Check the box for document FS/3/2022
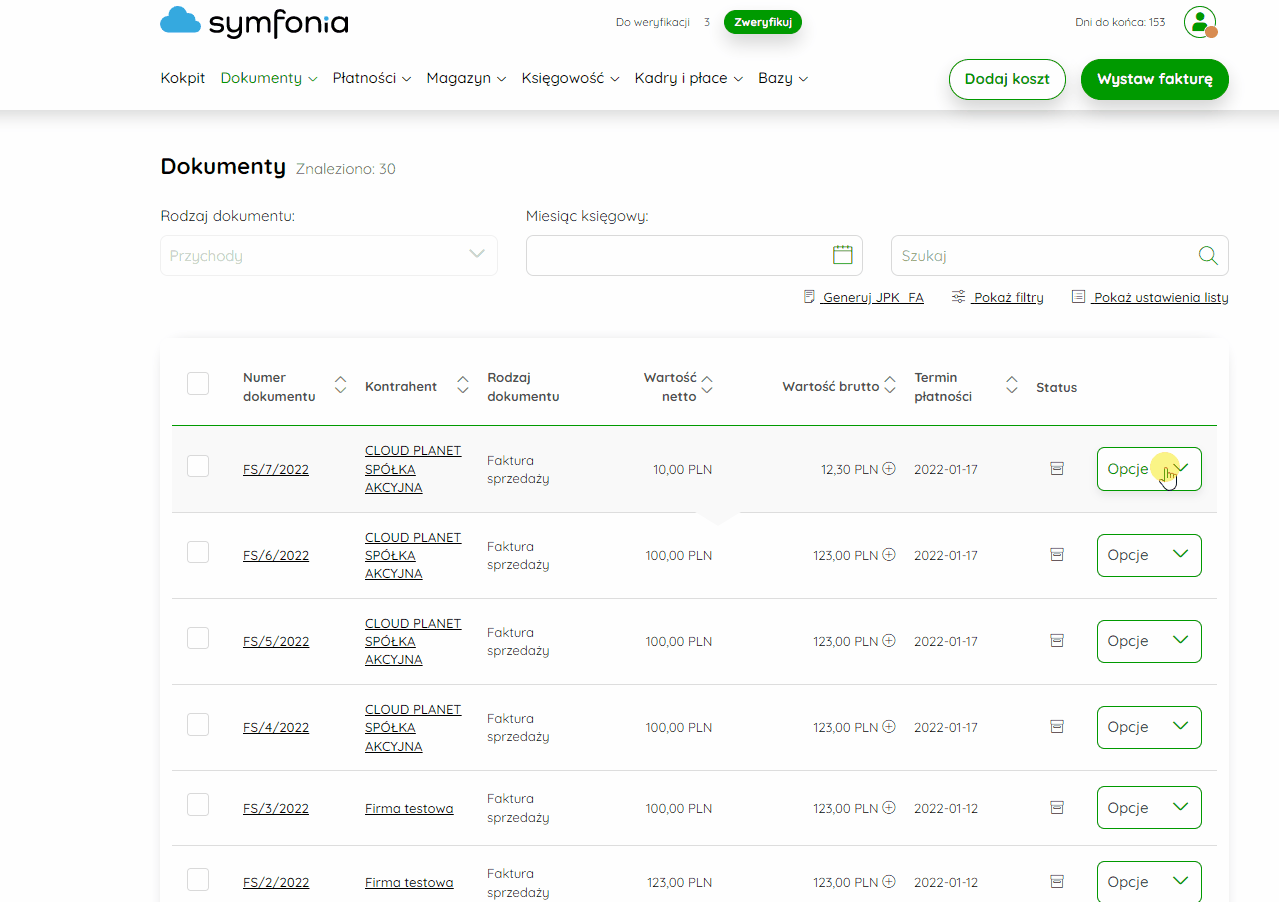The width and height of the screenshot is (1279, 902). 198,804
